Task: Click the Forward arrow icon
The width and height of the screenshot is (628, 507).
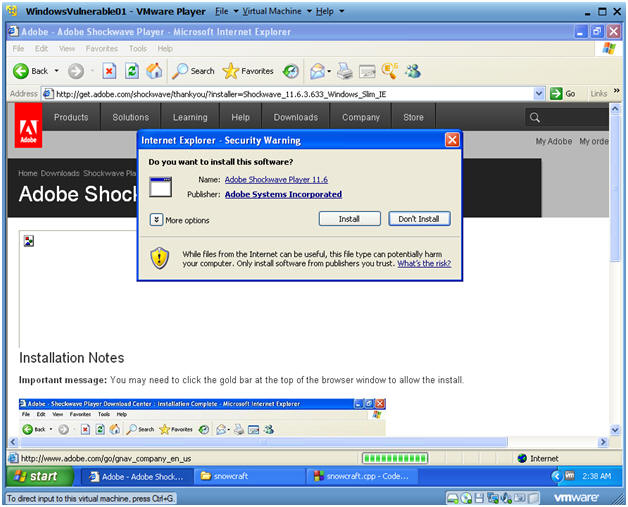Action: coord(75,72)
